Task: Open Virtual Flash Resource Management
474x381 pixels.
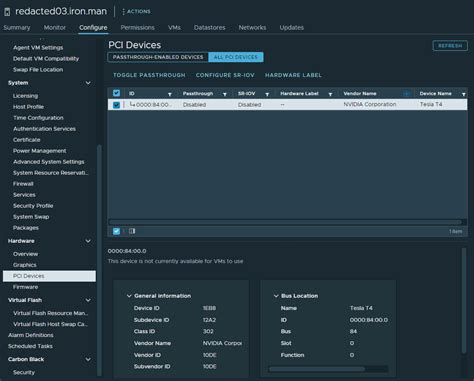Action: coord(50,313)
